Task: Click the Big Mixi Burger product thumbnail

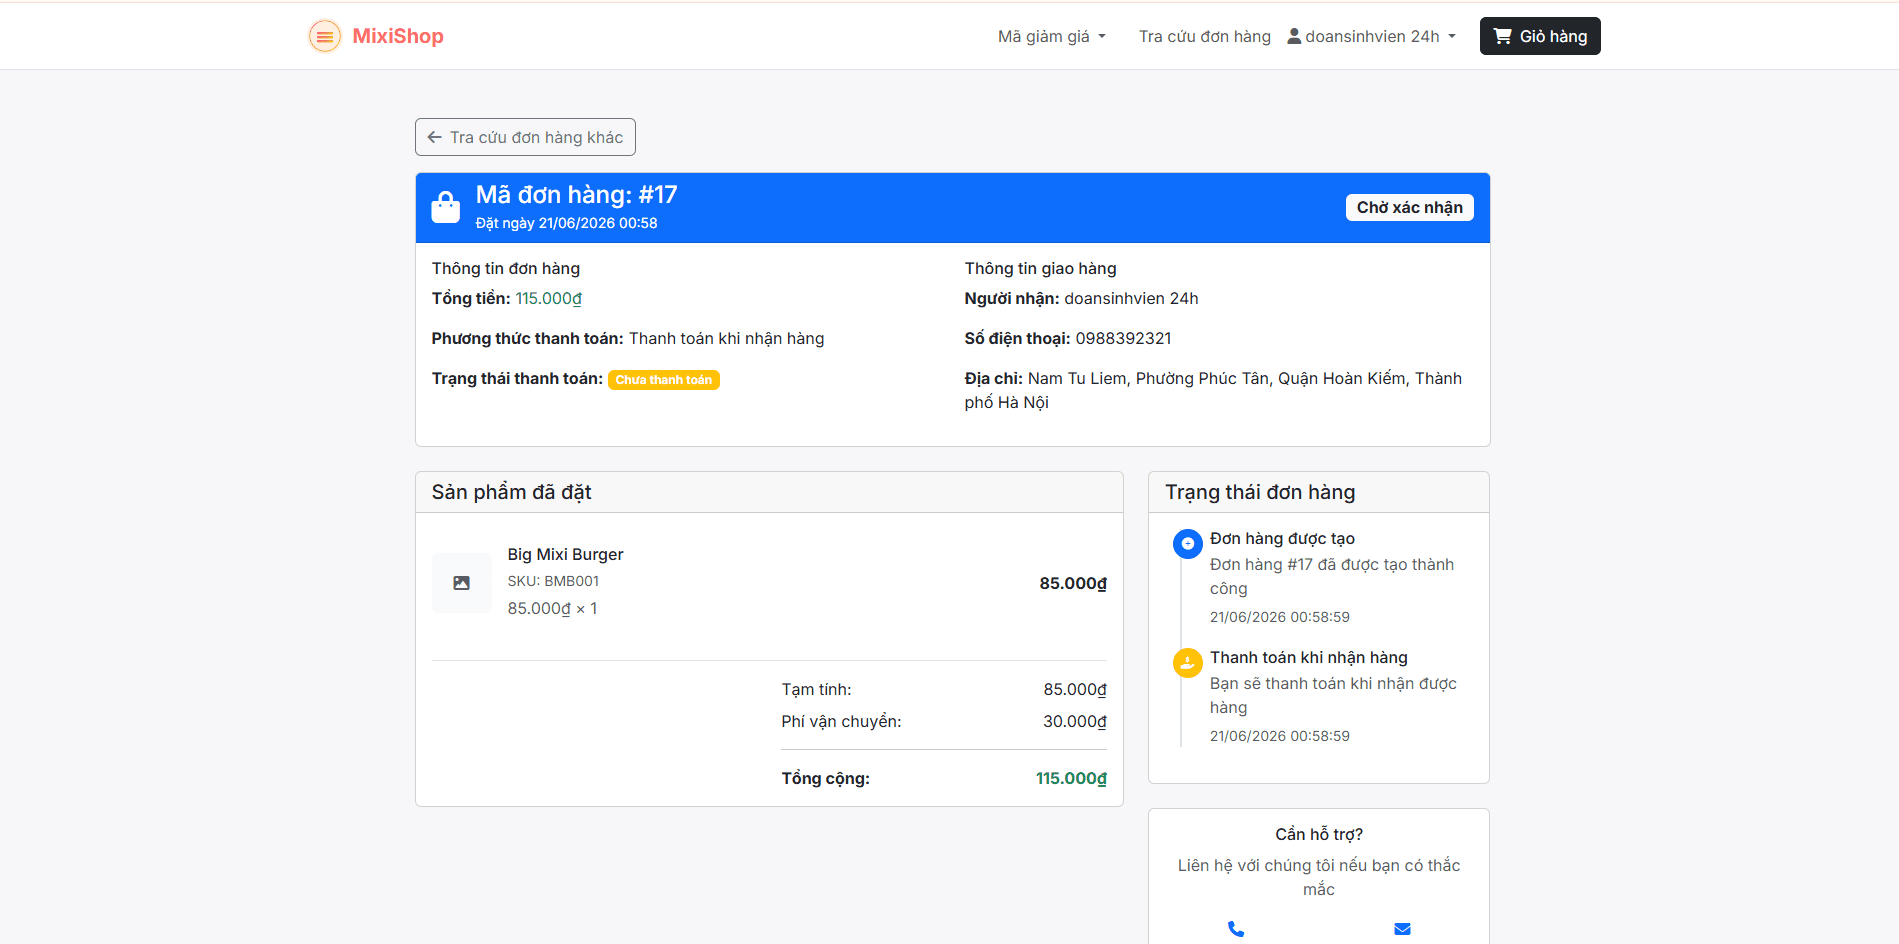Action: click(x=462, y=583)
